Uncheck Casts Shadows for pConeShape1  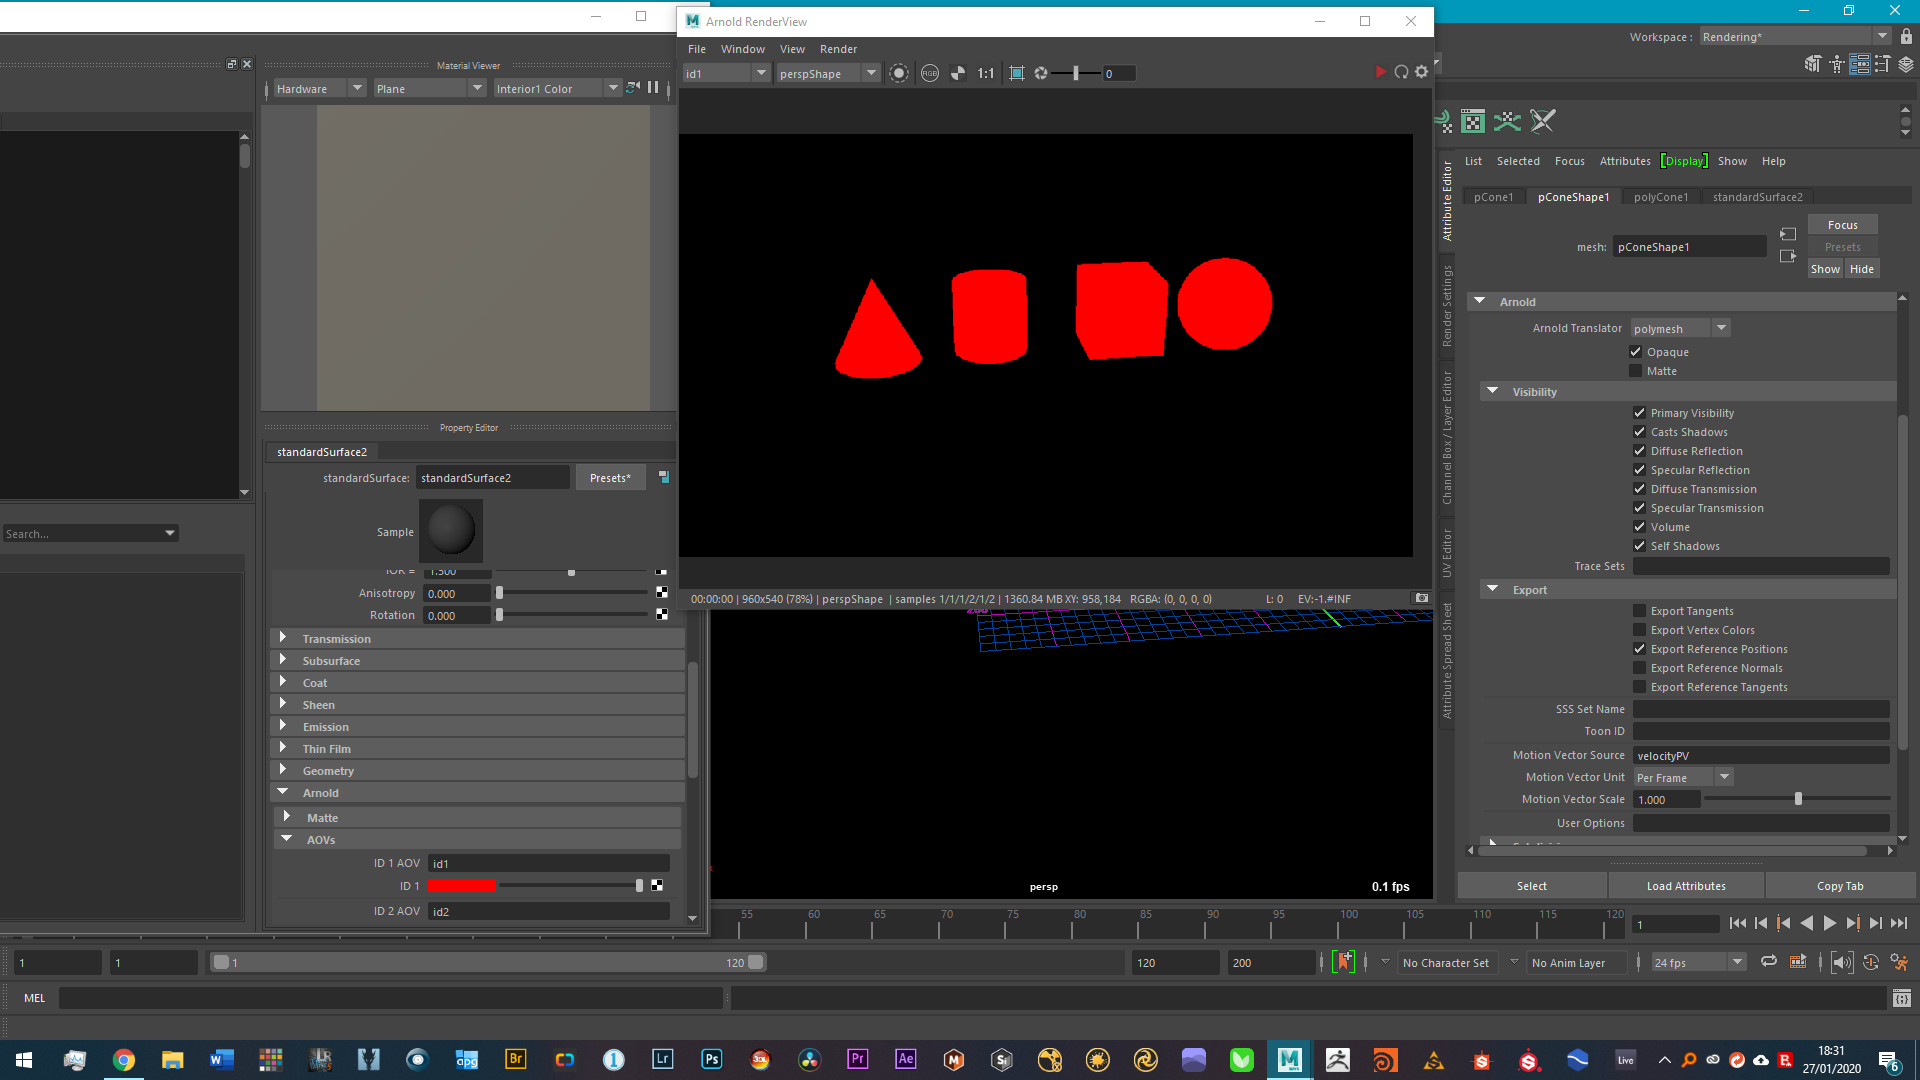(x=1640, y=431)
